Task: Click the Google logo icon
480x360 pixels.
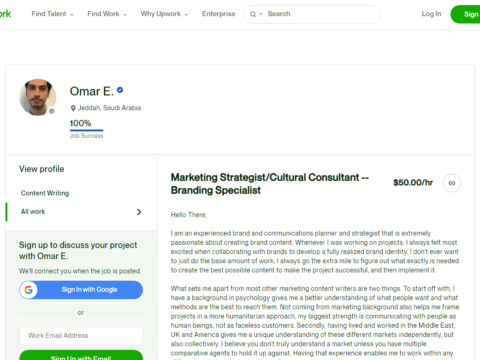Action: pyautogui.click(x=29, y=290)
